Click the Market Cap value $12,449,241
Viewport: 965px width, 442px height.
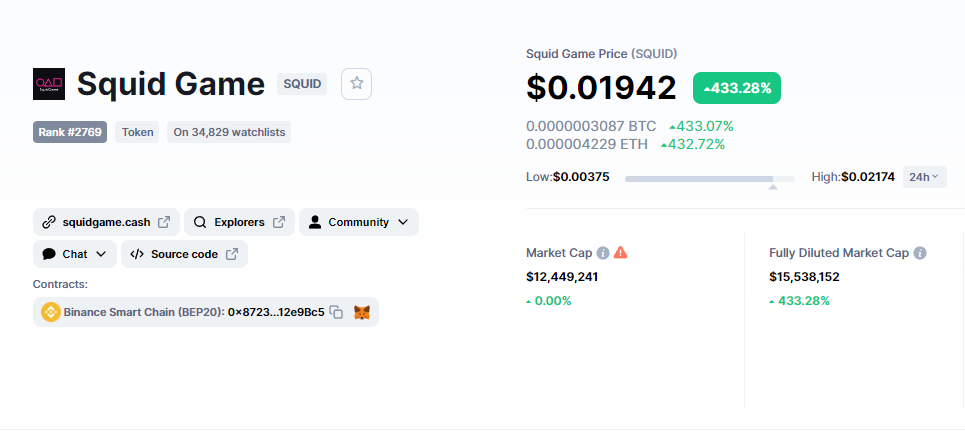click(562, 277)
